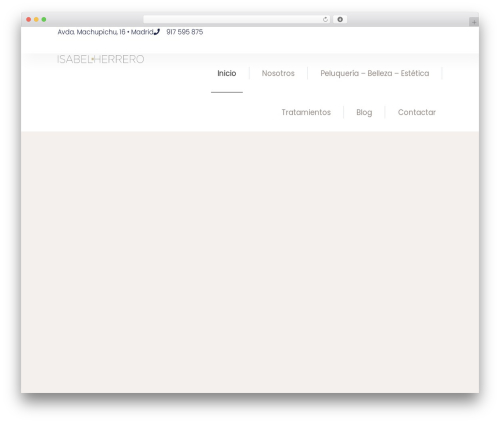Maximize the window with green button
Screen dimensions: 500x423
coord(44,20)
